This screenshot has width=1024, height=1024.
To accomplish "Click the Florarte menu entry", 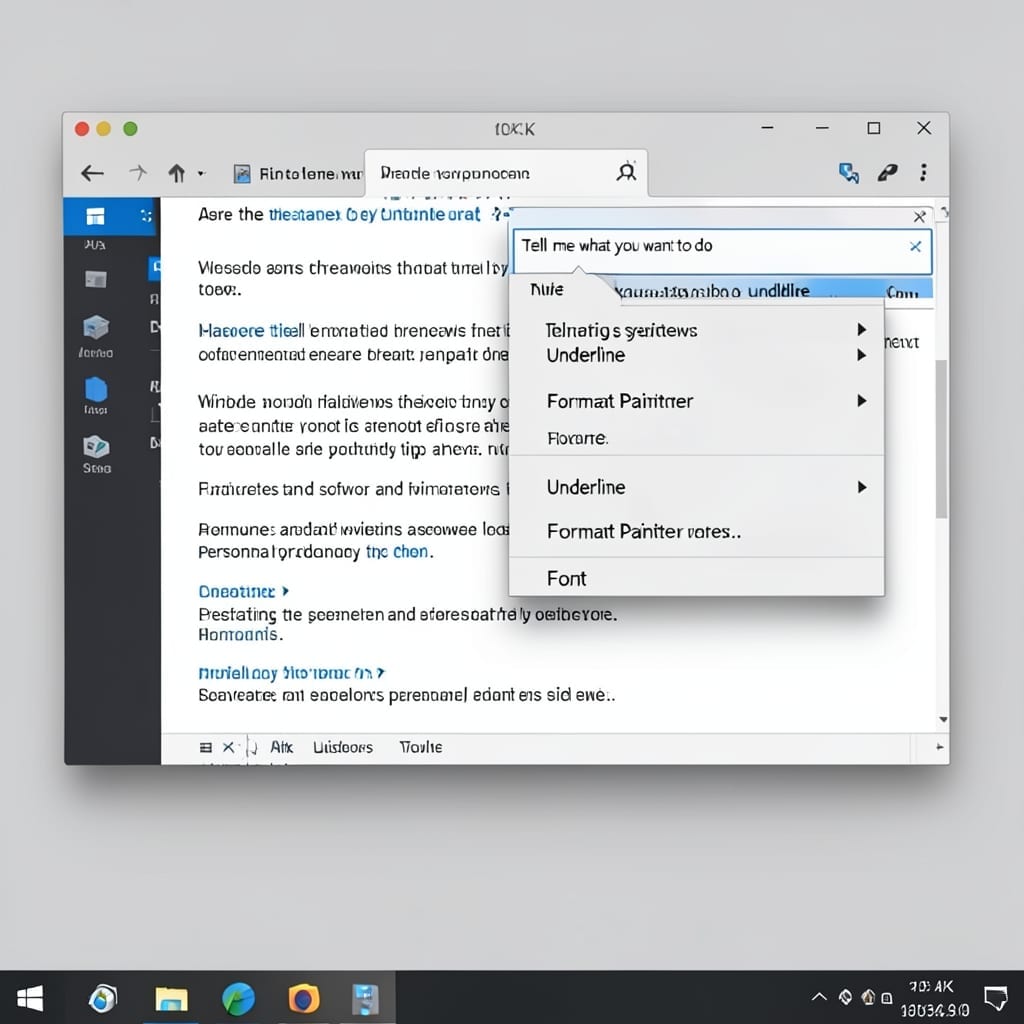I will tap(577, 438).
